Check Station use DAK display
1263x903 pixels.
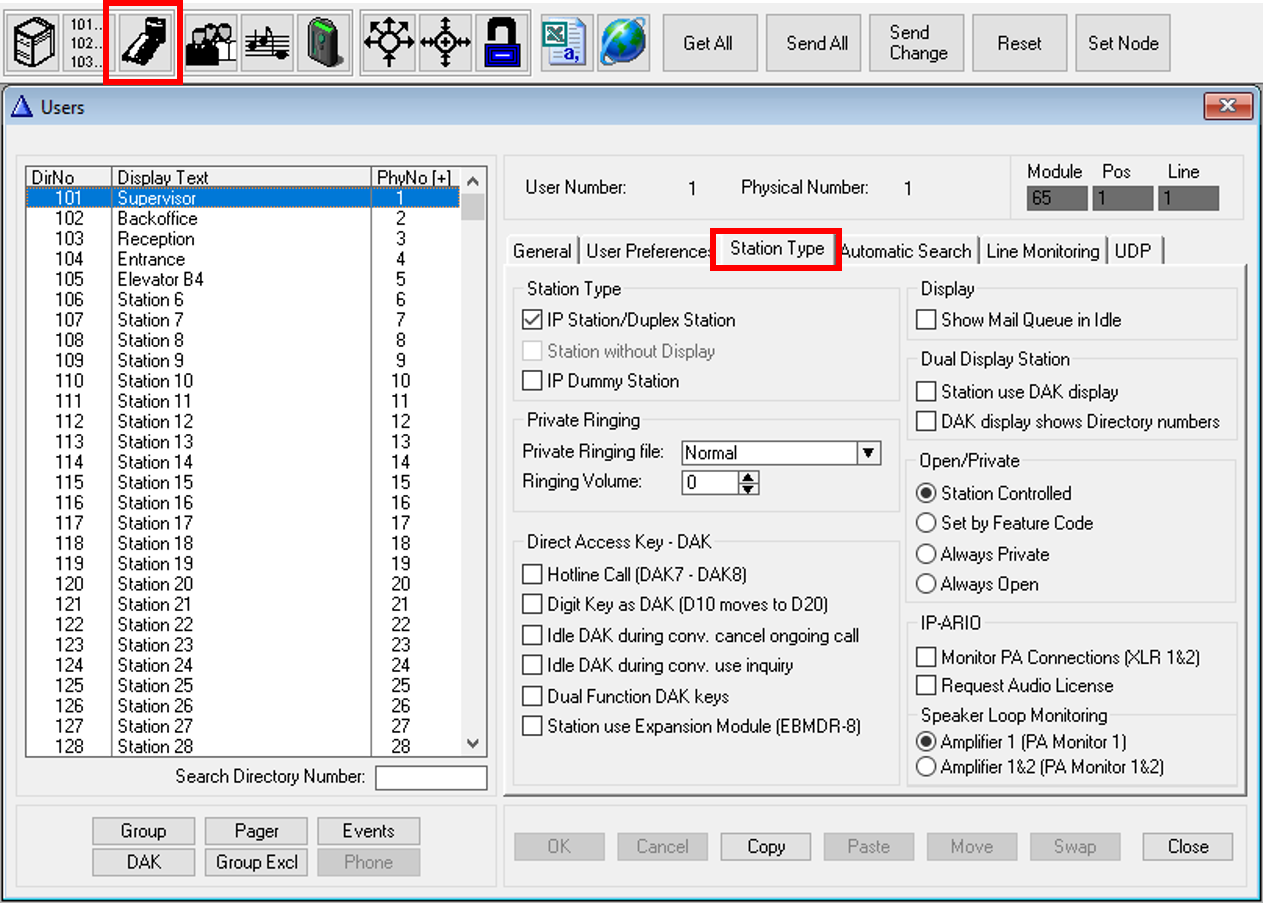click(x=926, y=392)
